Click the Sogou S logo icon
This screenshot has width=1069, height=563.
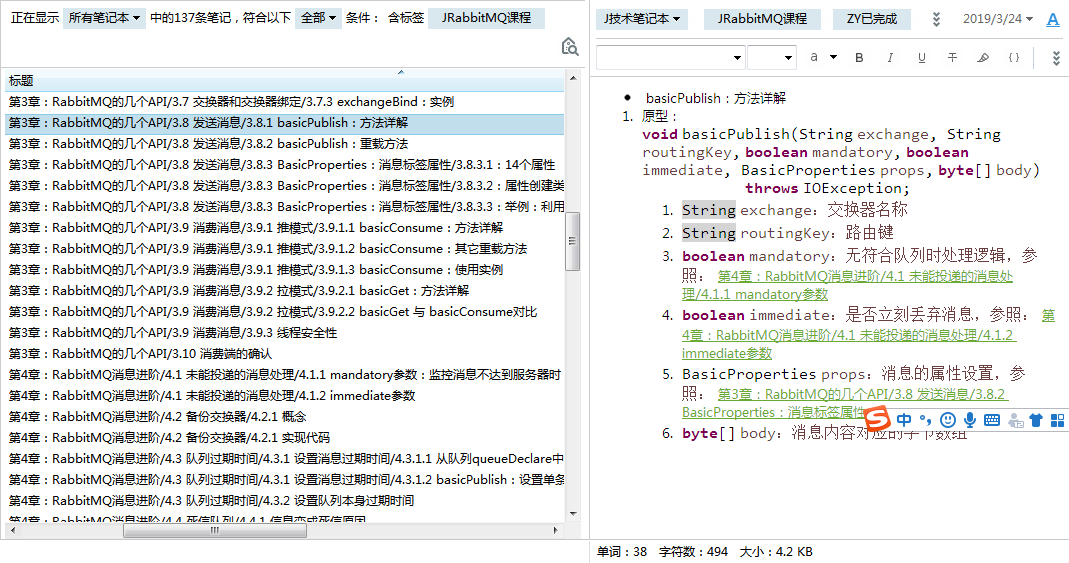click(878, 419)
